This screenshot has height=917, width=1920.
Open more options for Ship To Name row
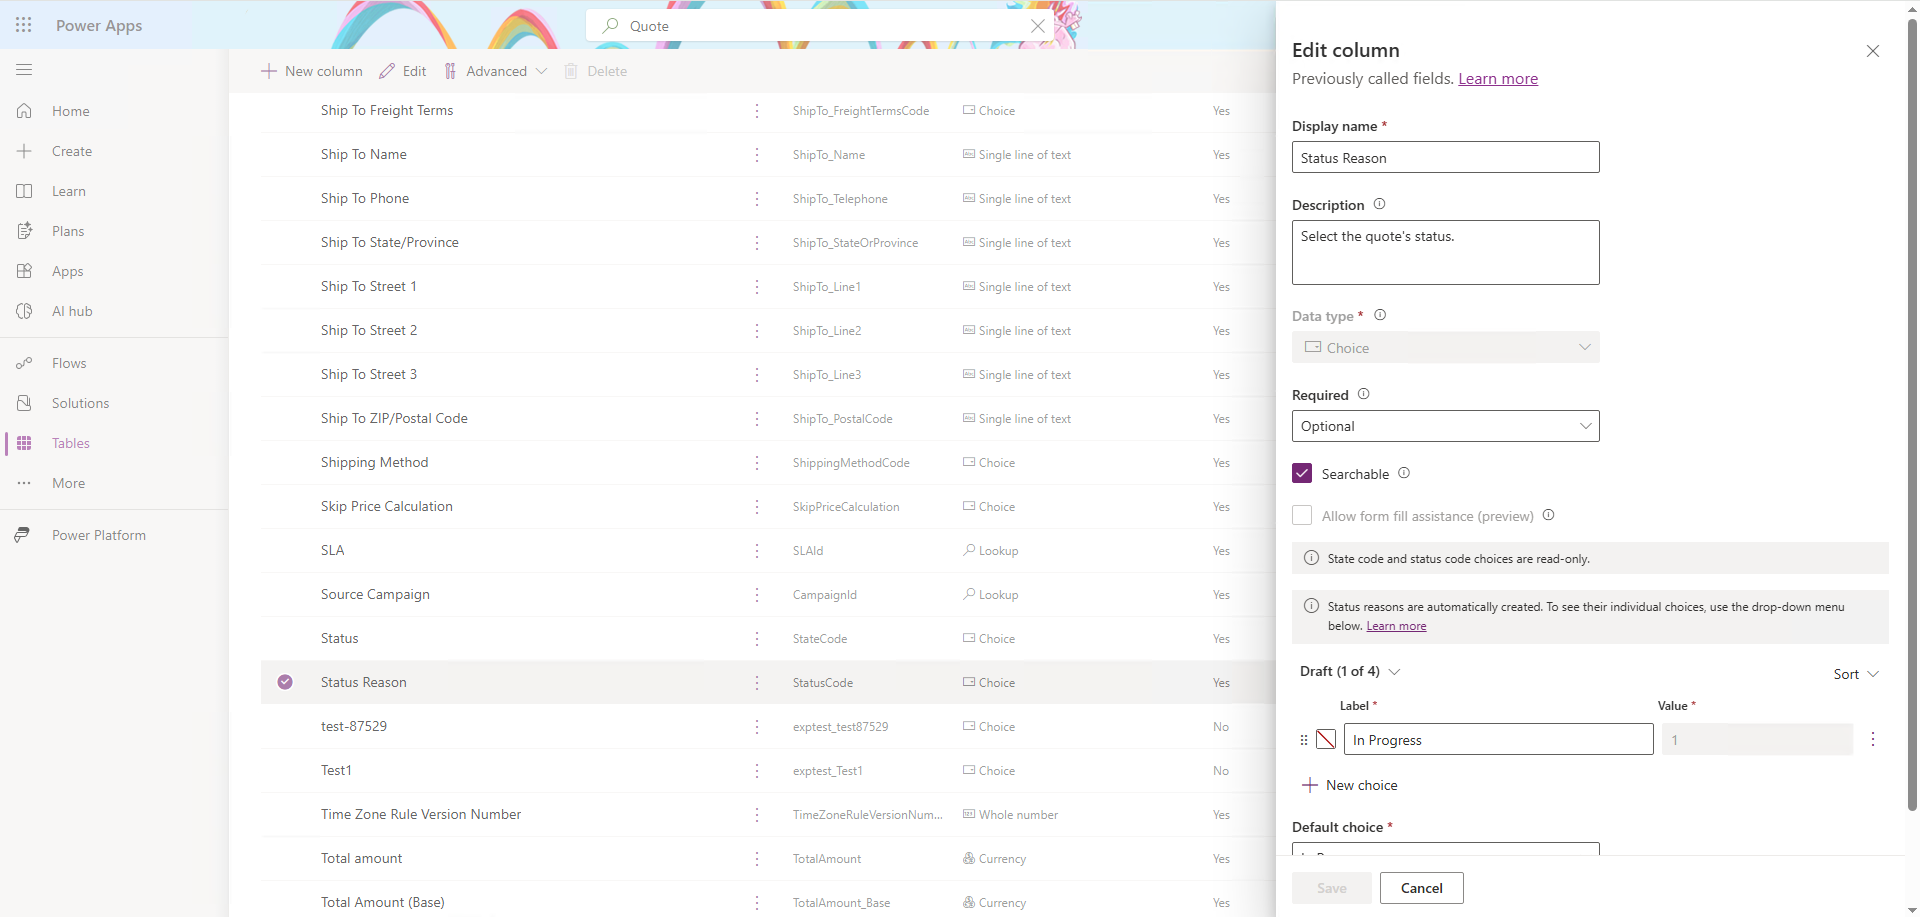coord(757,155)
